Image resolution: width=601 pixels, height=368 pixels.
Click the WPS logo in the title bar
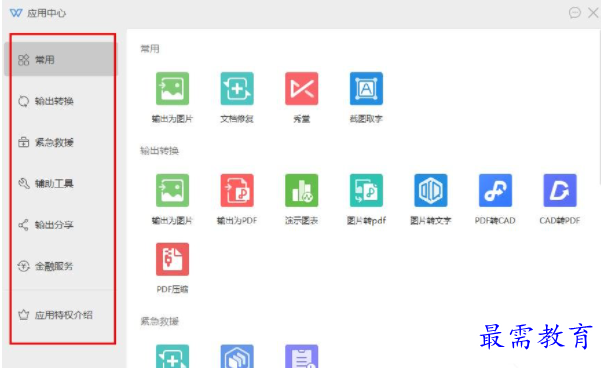click(x=16, y=13)
